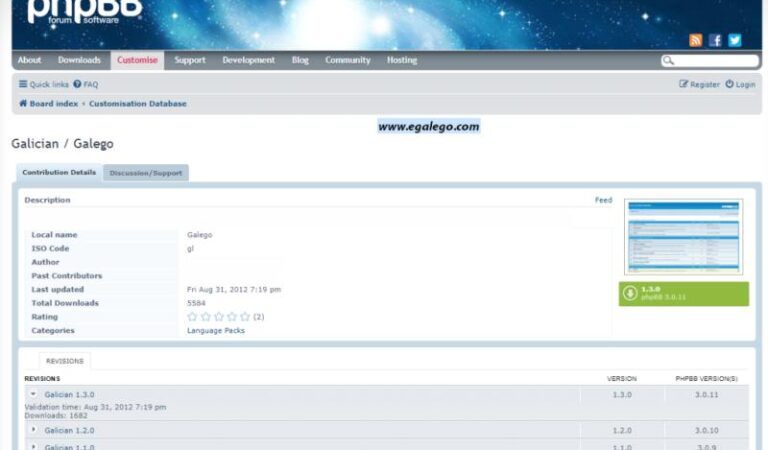Rate with the first star
Screen dimensions: 768x450
point(192,317)
